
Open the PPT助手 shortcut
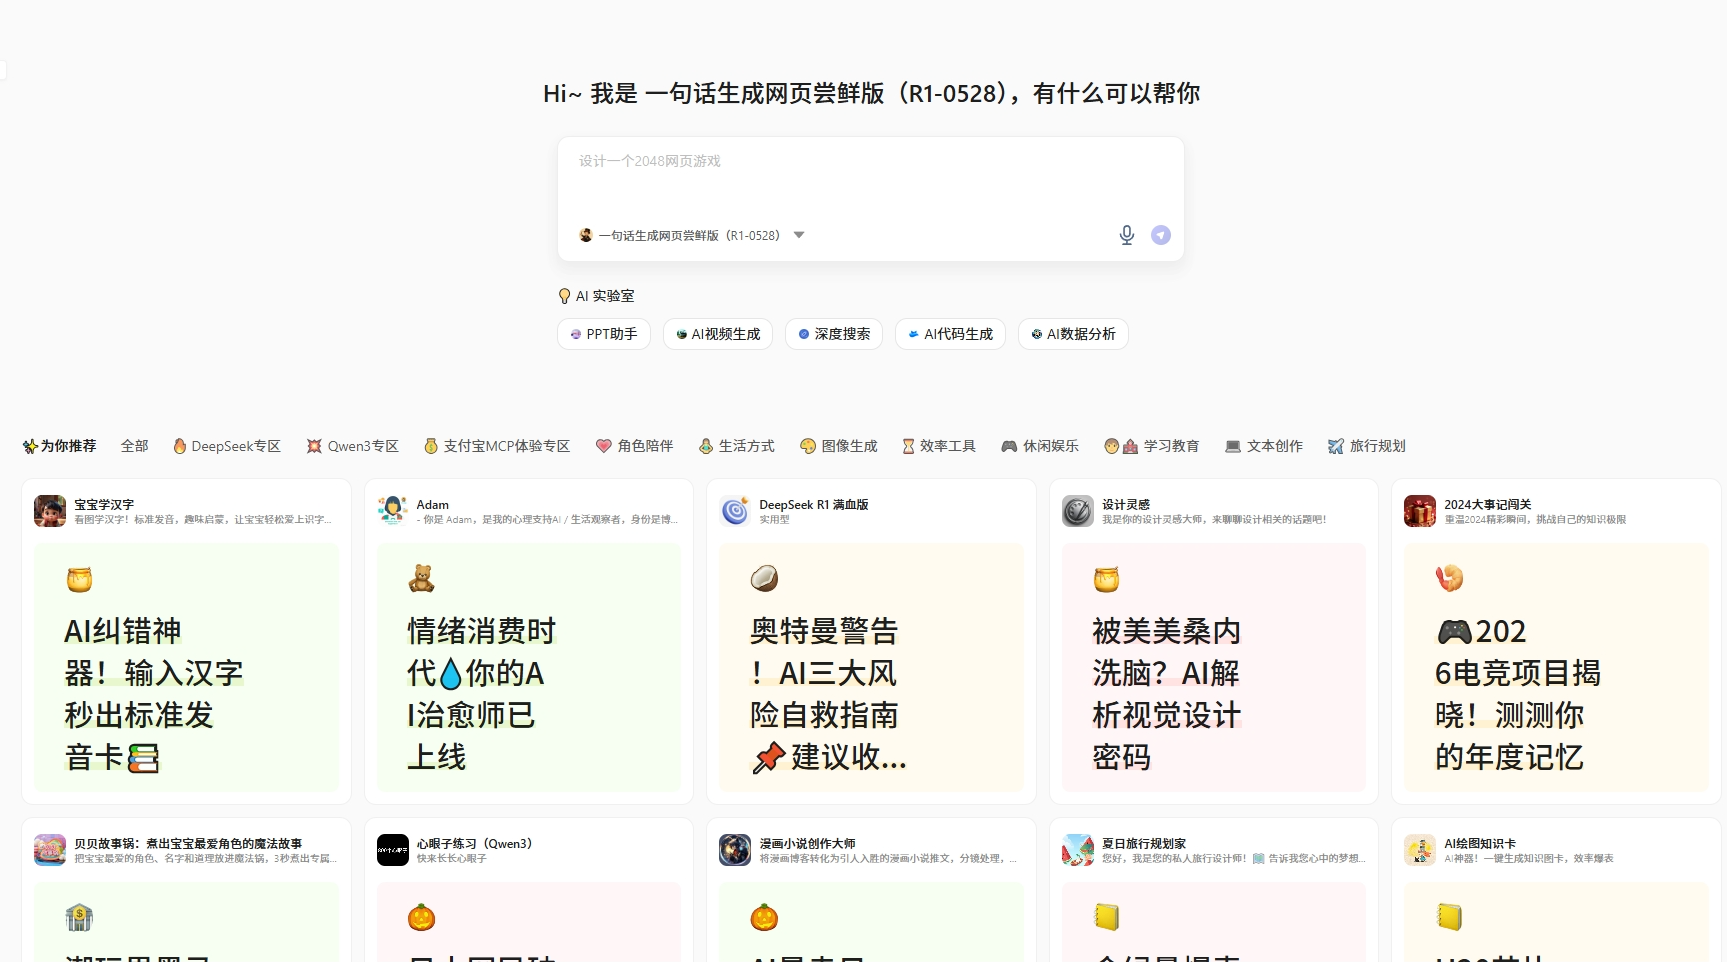click(x=603, y=334)
